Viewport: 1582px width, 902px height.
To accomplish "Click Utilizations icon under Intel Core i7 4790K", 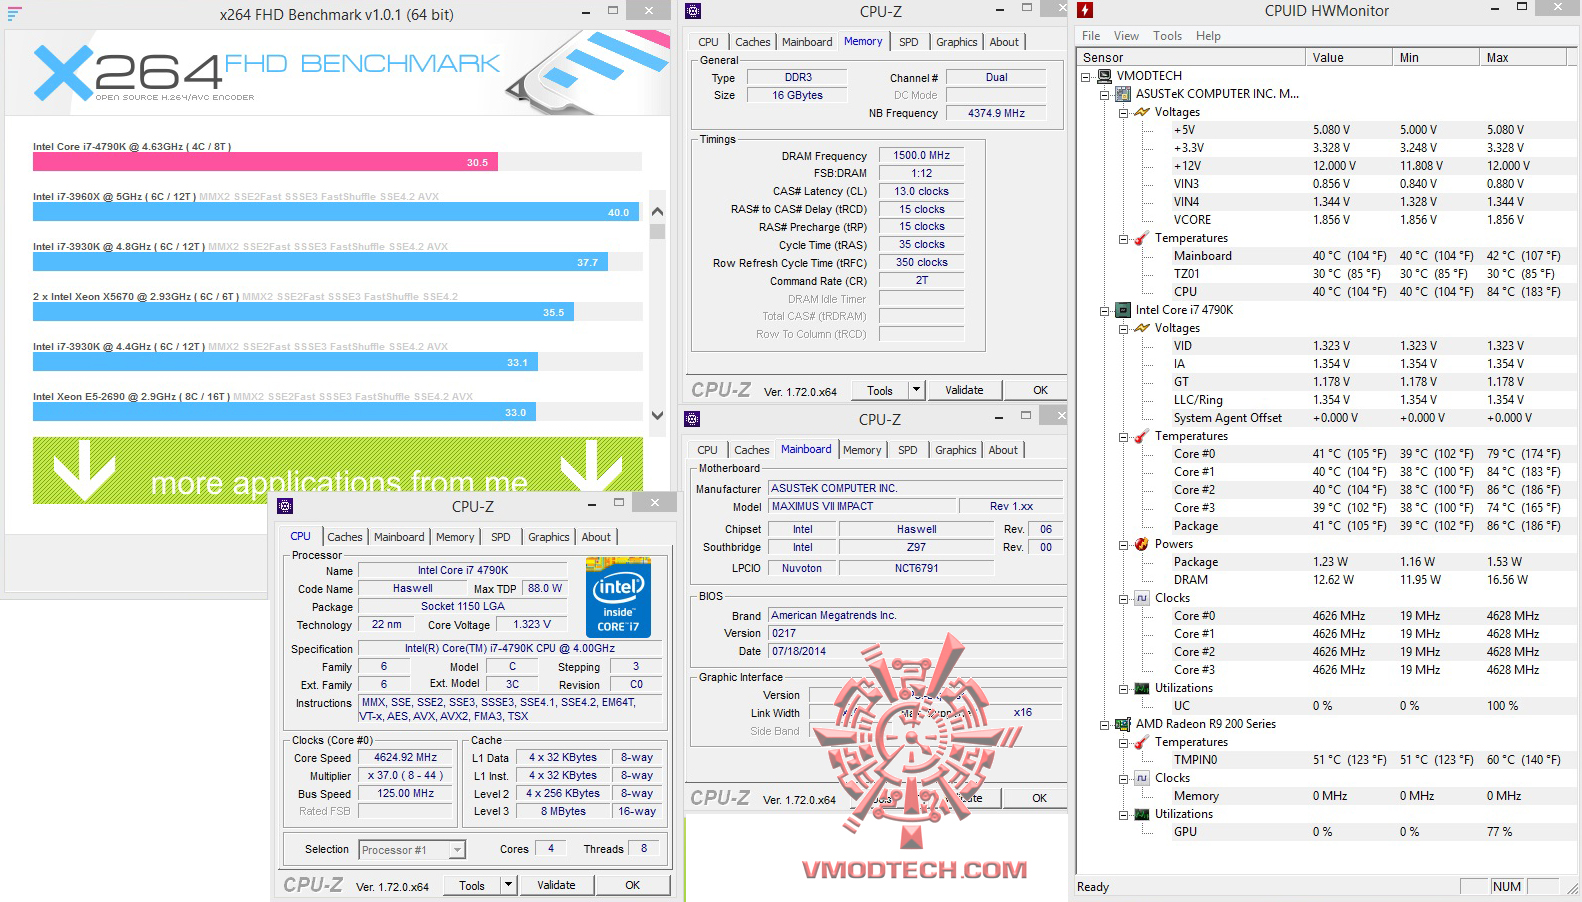I will pyautogui.click(x=1141, y=688).
